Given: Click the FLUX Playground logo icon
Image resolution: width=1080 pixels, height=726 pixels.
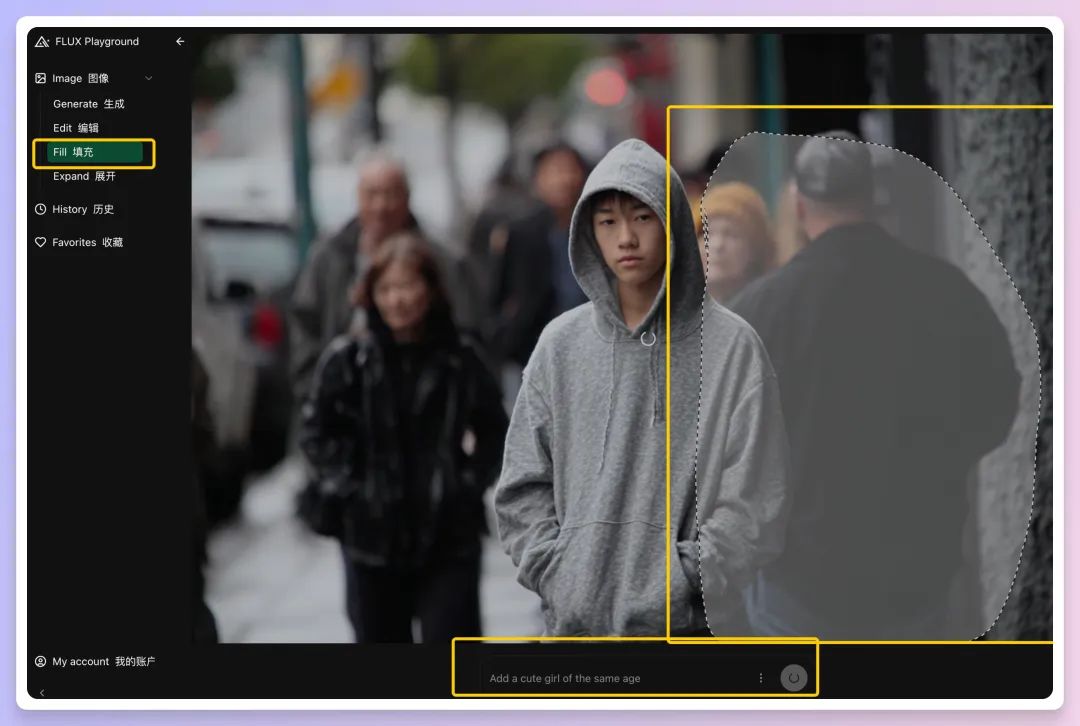Looking at the screenshot, I should (41, 41).
